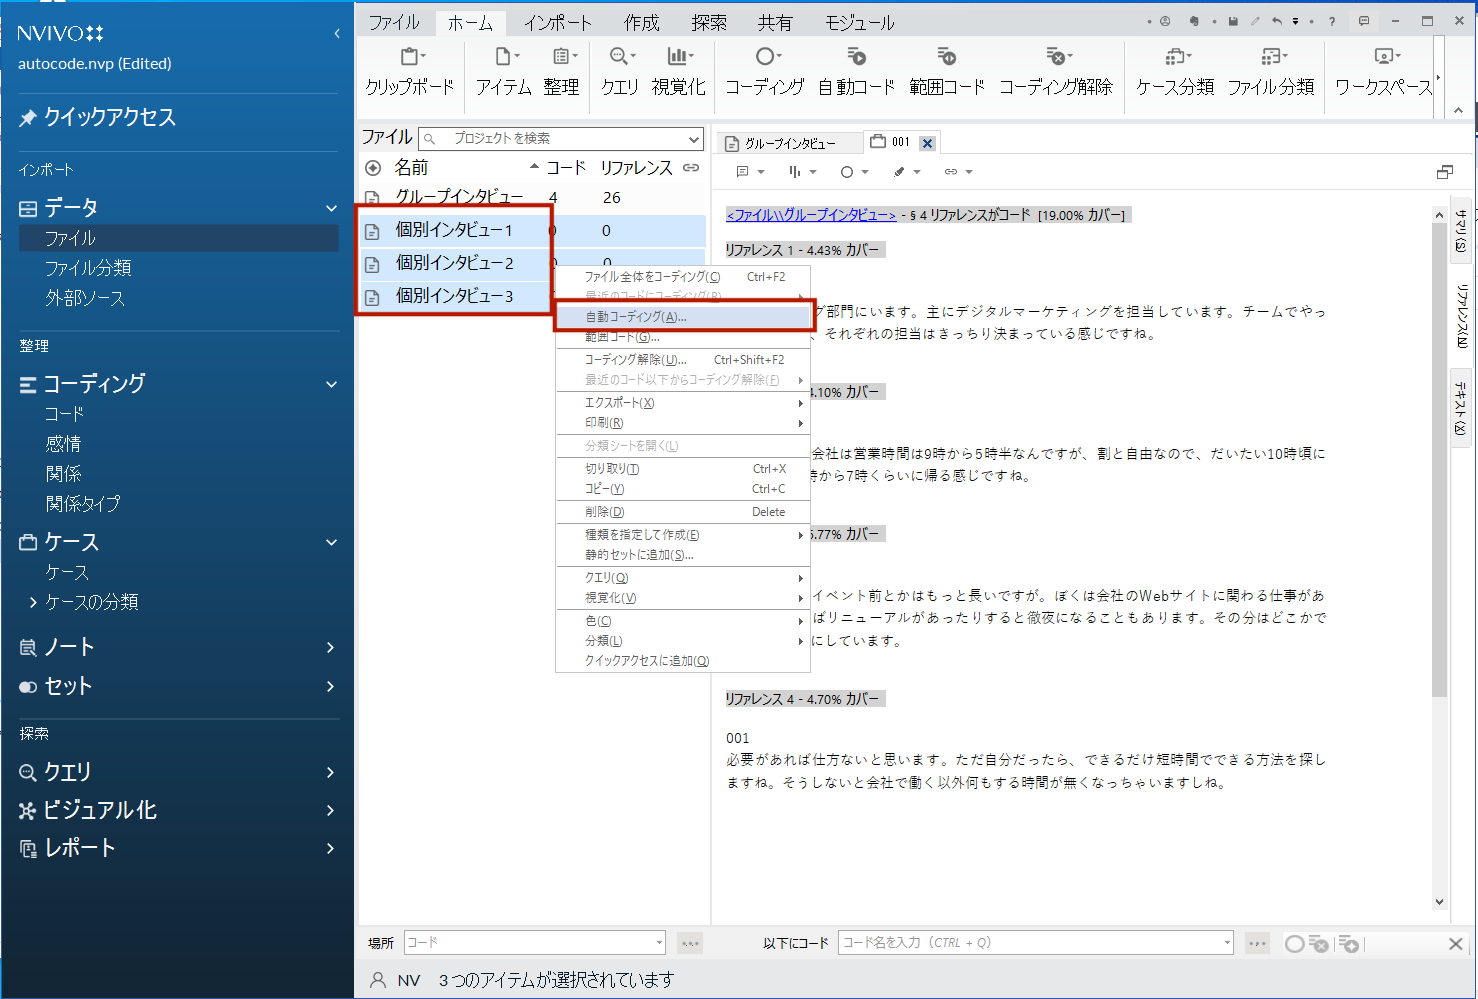Collapse the データ section in navigation

(x=331, y=208)
